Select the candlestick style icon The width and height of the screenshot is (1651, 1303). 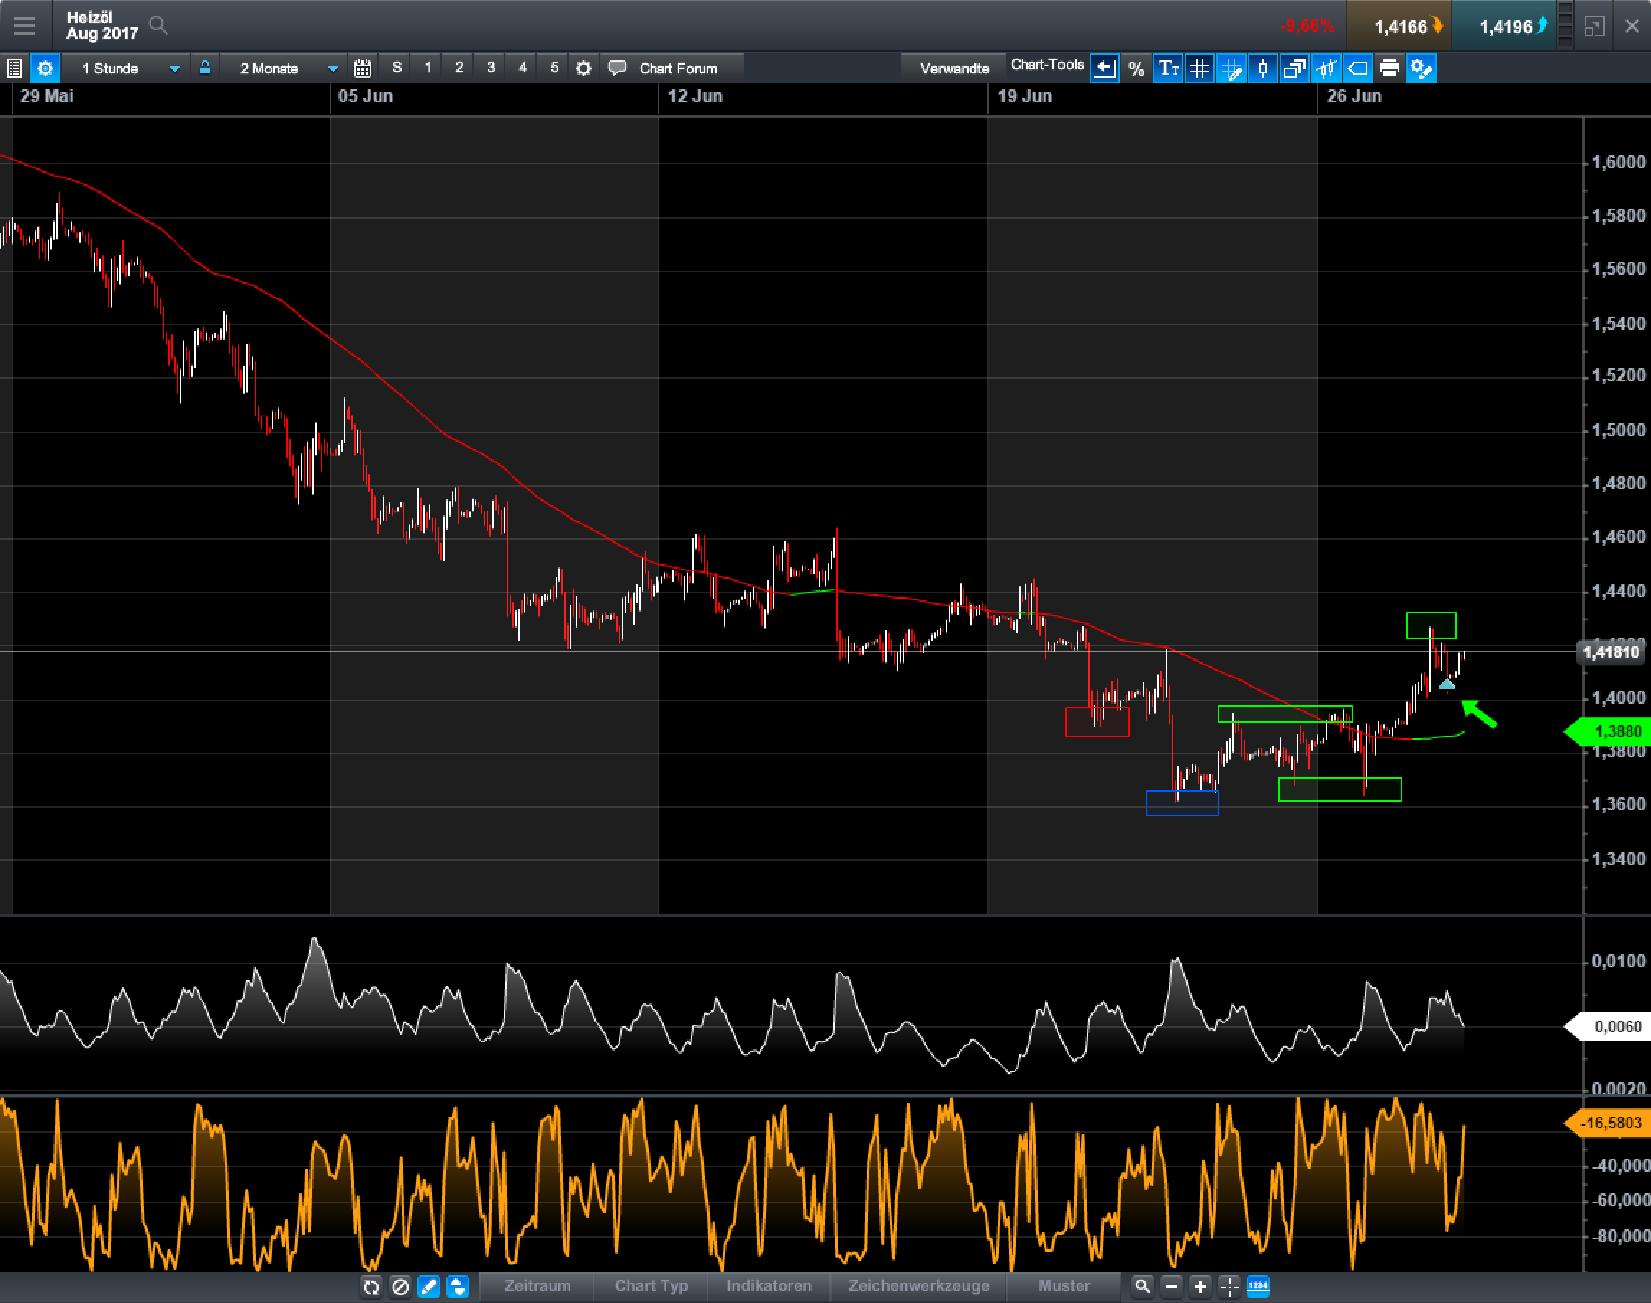point(1263,68)
